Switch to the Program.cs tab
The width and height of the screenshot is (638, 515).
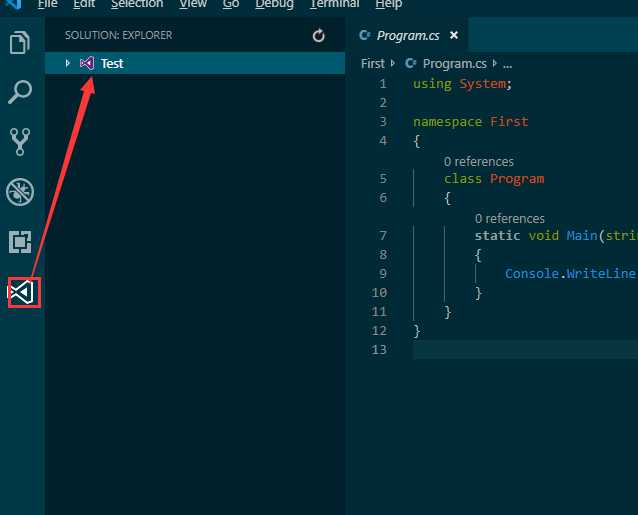[408, 36]
